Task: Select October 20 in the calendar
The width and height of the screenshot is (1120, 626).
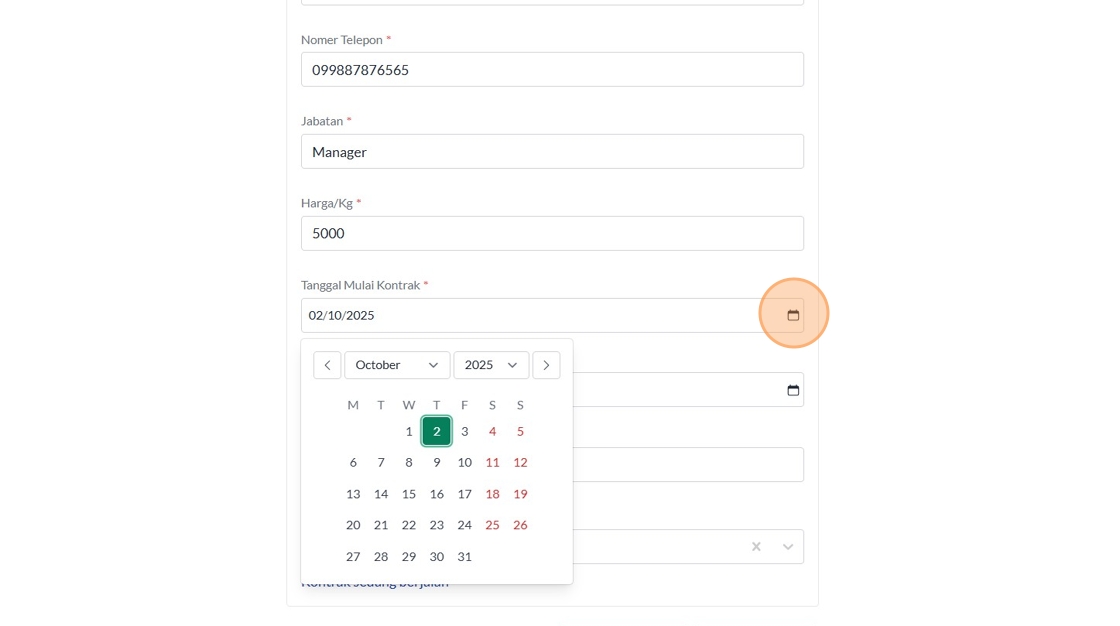Action: 353,525
